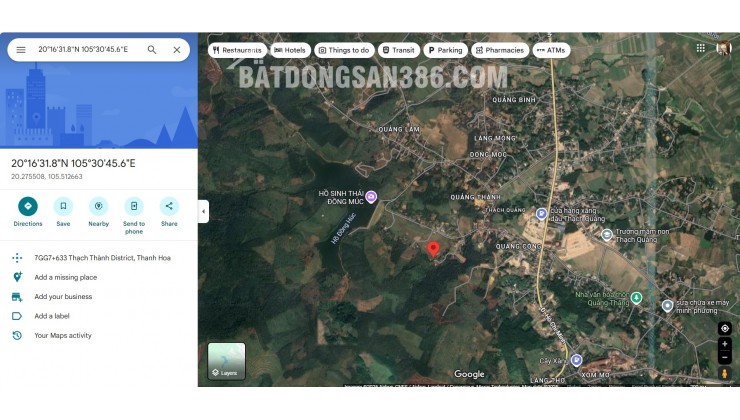Viewport: 740px width, 420px height.
Task: Select the Pharmacies chip
Action: pyautogui.click(x=500, y=50)
